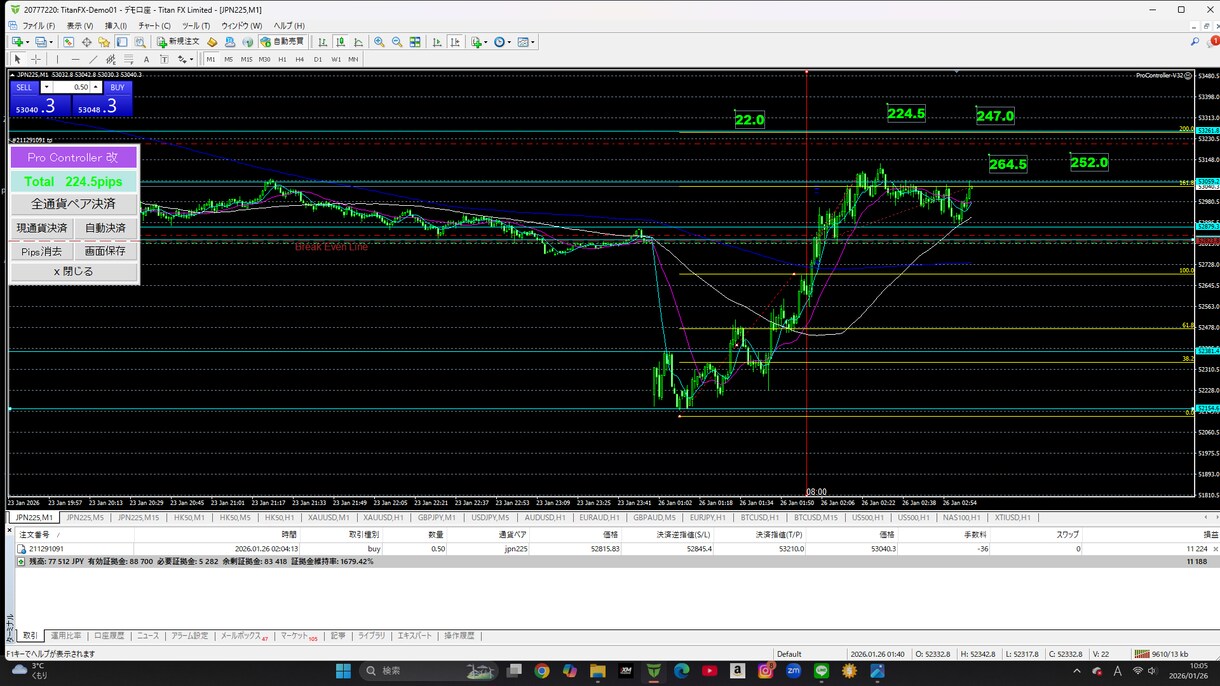
Task: Draw a vertical line on chart
Action: pos(57,59)
